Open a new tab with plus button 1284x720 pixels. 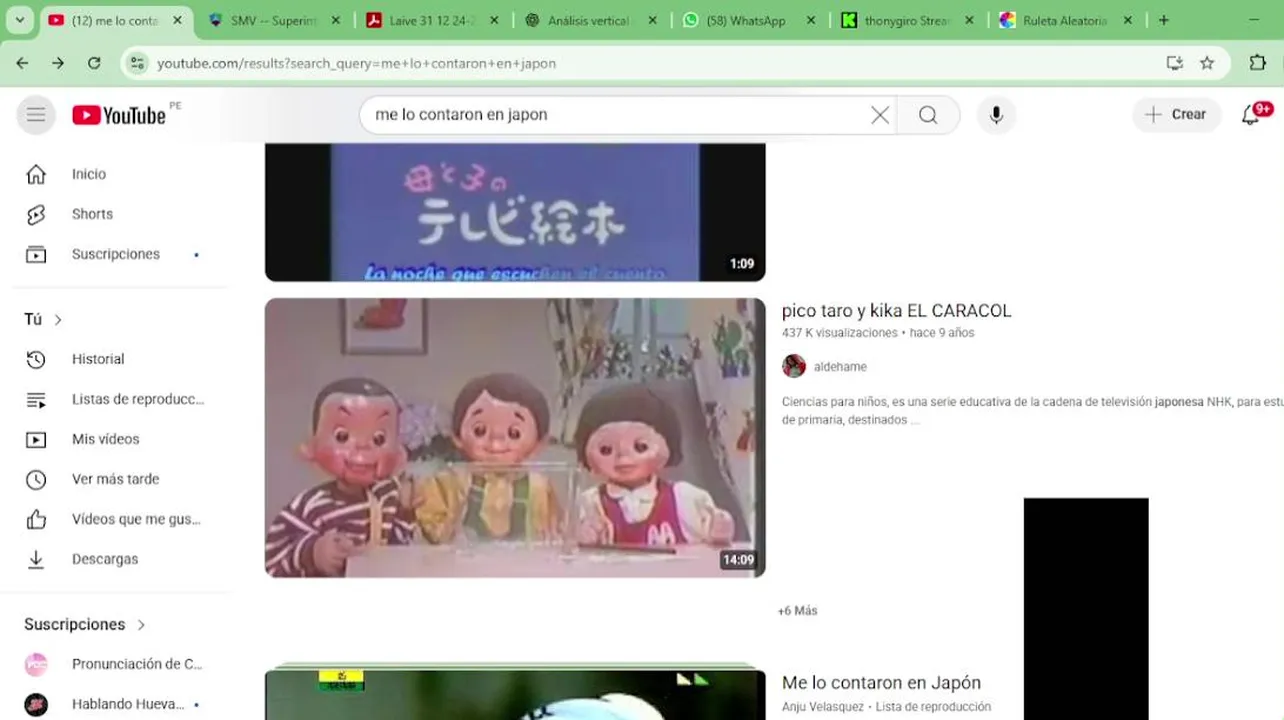point(1164,20)
